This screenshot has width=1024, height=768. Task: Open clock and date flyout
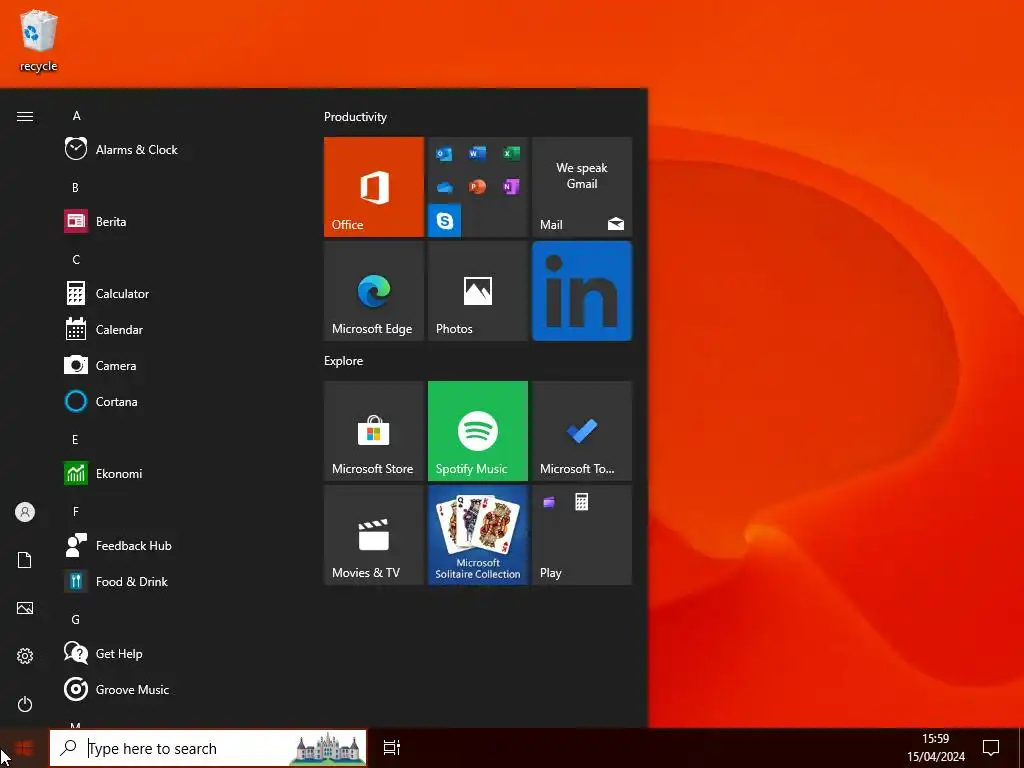[936, 748]
